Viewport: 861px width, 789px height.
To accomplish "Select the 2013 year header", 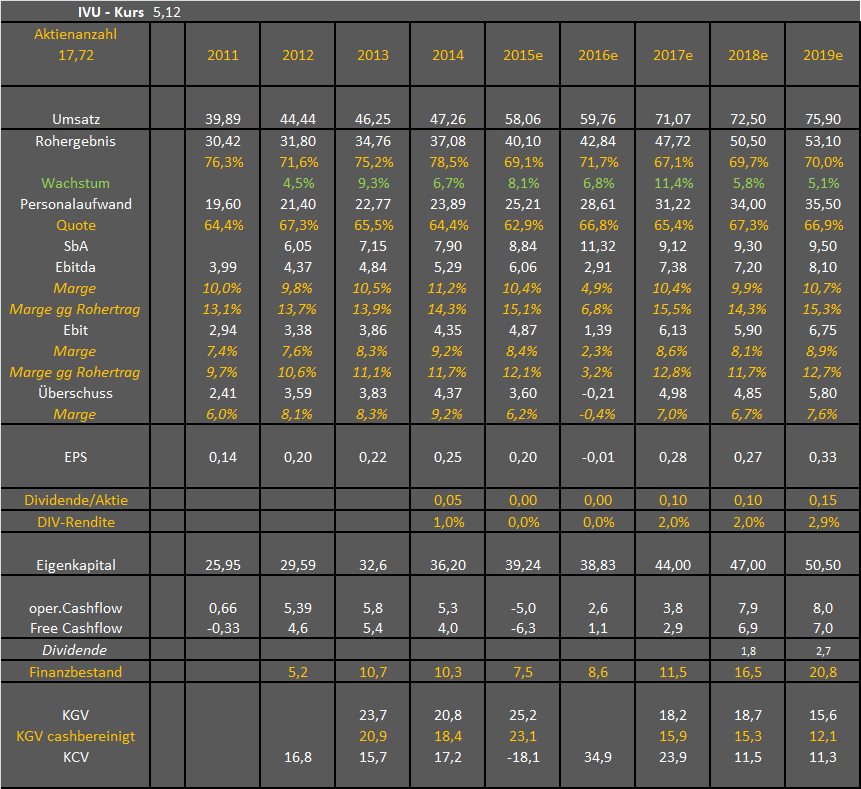I will point(373,55).
